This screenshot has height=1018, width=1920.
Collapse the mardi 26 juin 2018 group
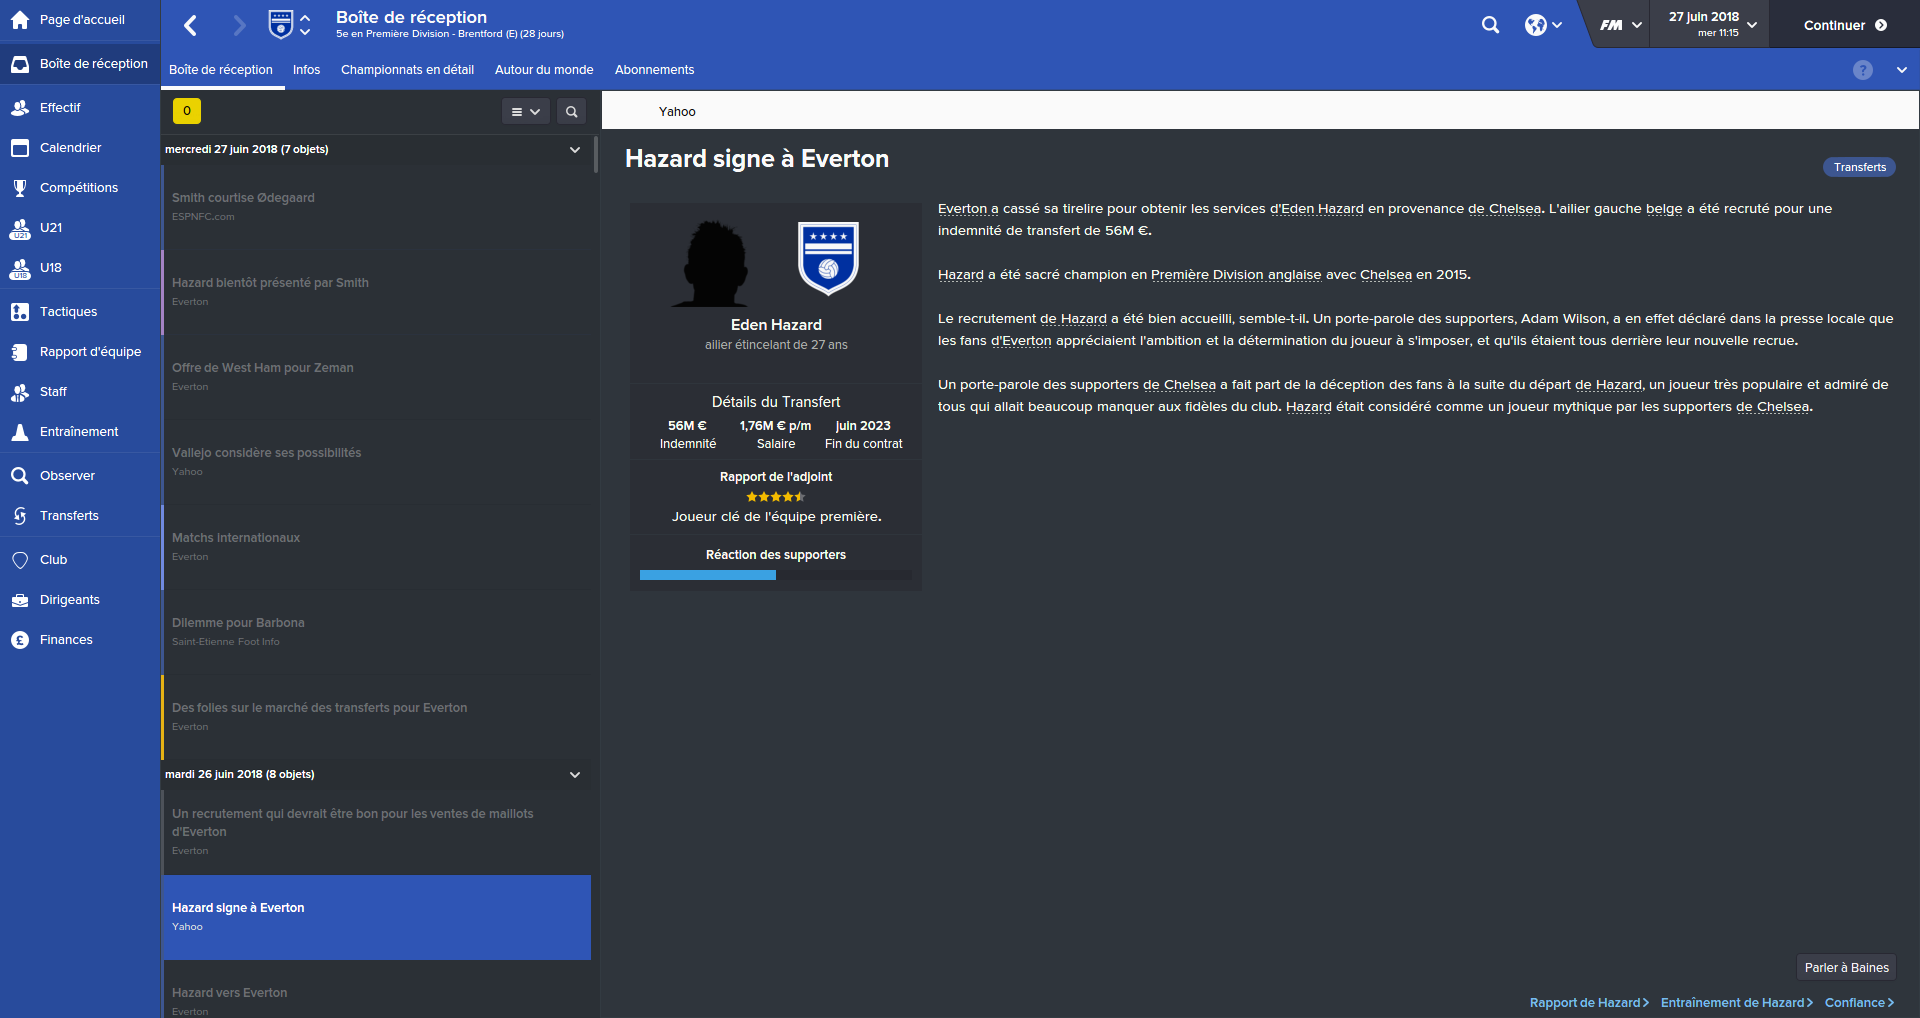click(x=574, y=775)
